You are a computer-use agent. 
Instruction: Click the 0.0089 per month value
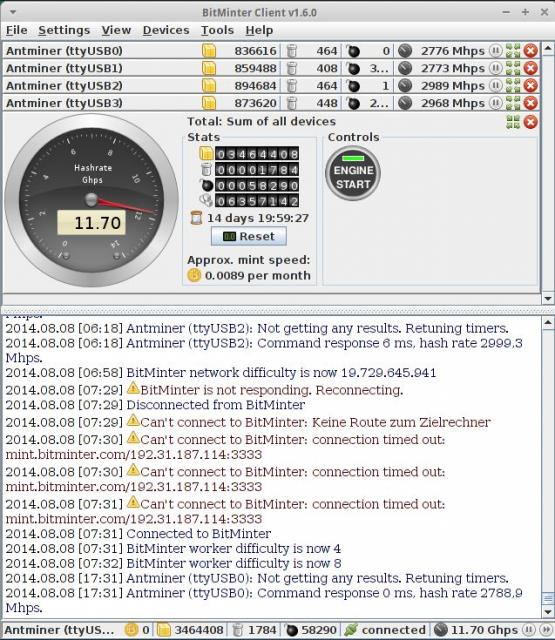(258, 276)
